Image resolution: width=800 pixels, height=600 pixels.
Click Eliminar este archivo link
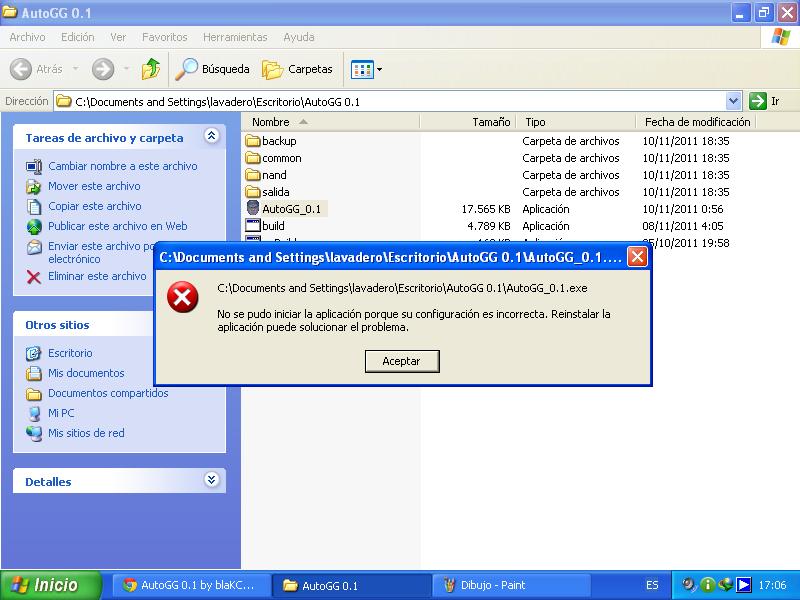pyautogui.click(x=97, y=276)
